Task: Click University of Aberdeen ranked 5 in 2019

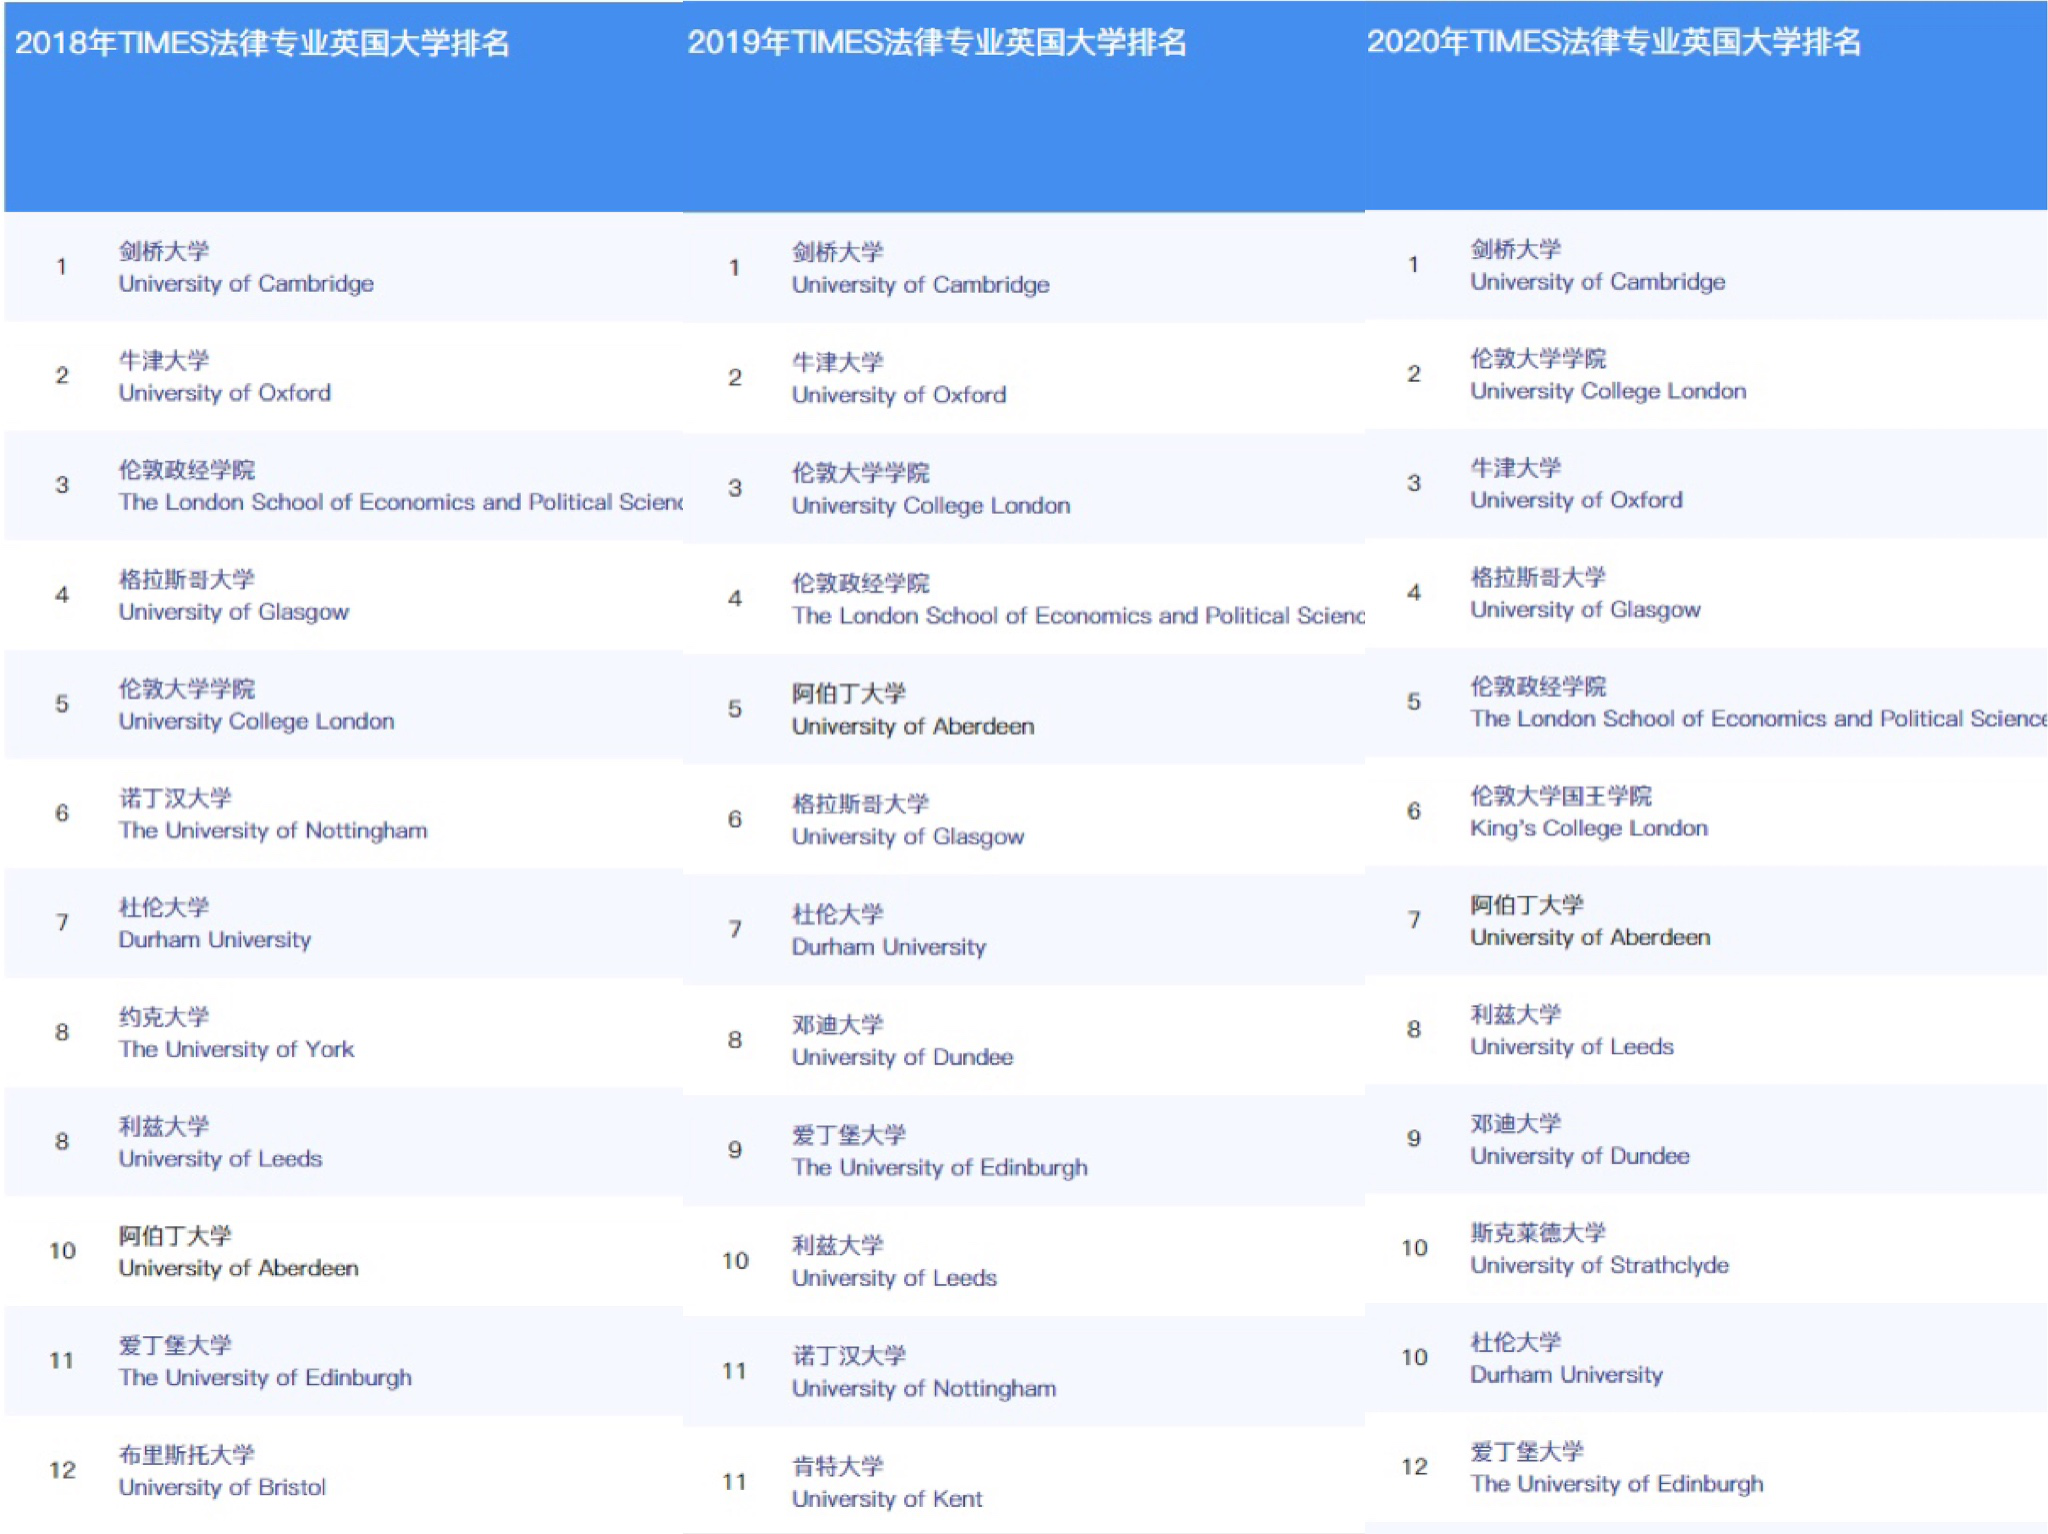Action: click(912, 727)
